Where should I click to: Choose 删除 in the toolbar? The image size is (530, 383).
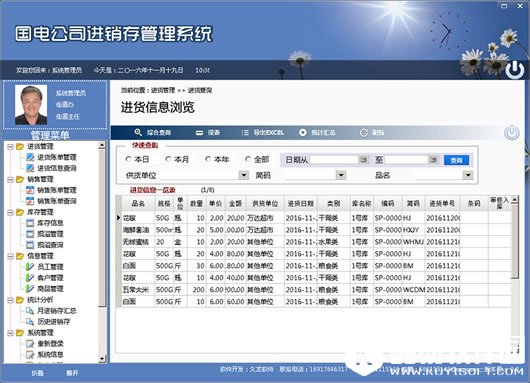(x=378, y=133)
